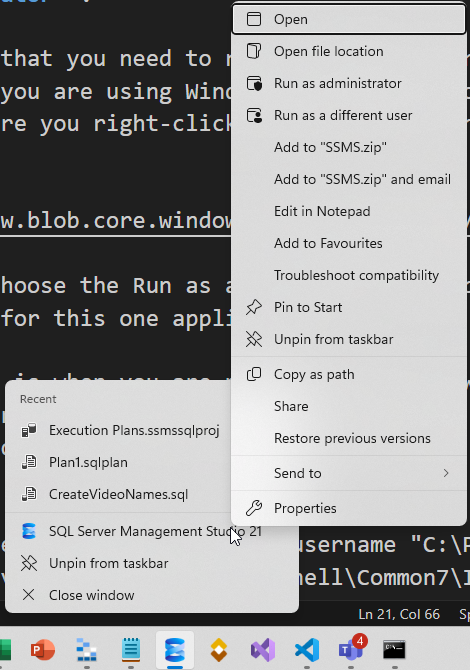The image size is (470, 670).
Task: Choose Edit in Notepad
Action: (x=349, y=212)
